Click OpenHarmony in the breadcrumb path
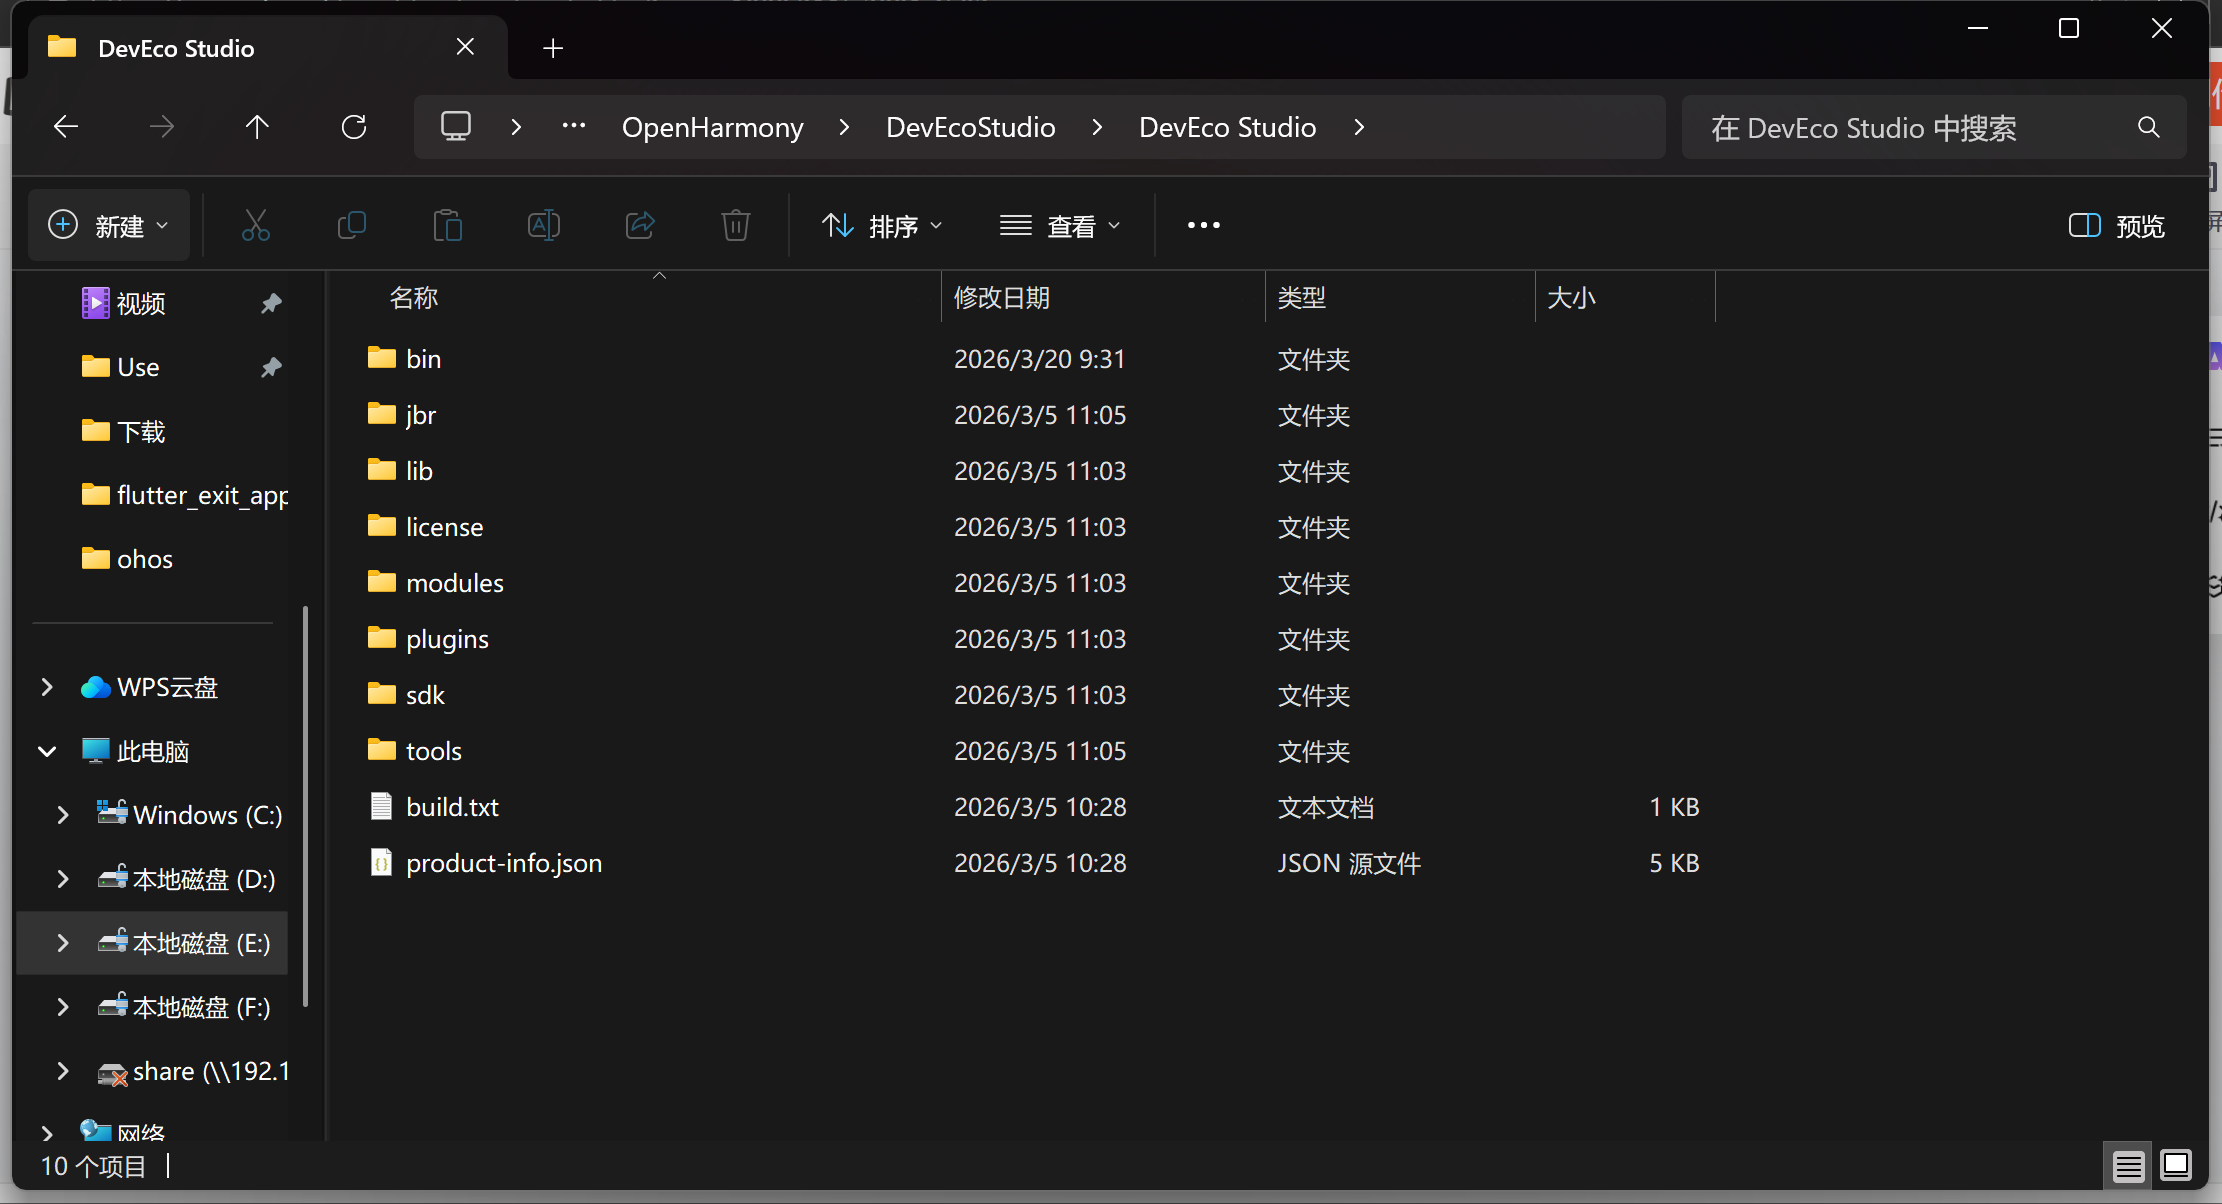The height and width of the screenshot is (1204, 2222). click(712, 127)
